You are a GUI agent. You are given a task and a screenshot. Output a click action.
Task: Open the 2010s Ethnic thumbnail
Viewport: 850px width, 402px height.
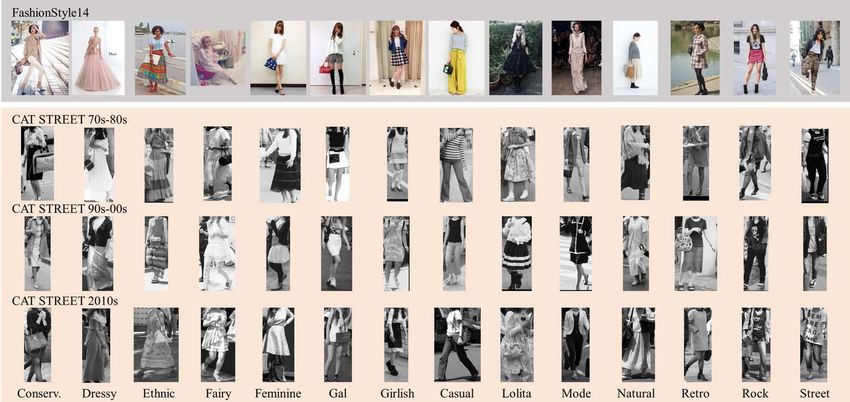pyautogui.click(x=156, y=345)
